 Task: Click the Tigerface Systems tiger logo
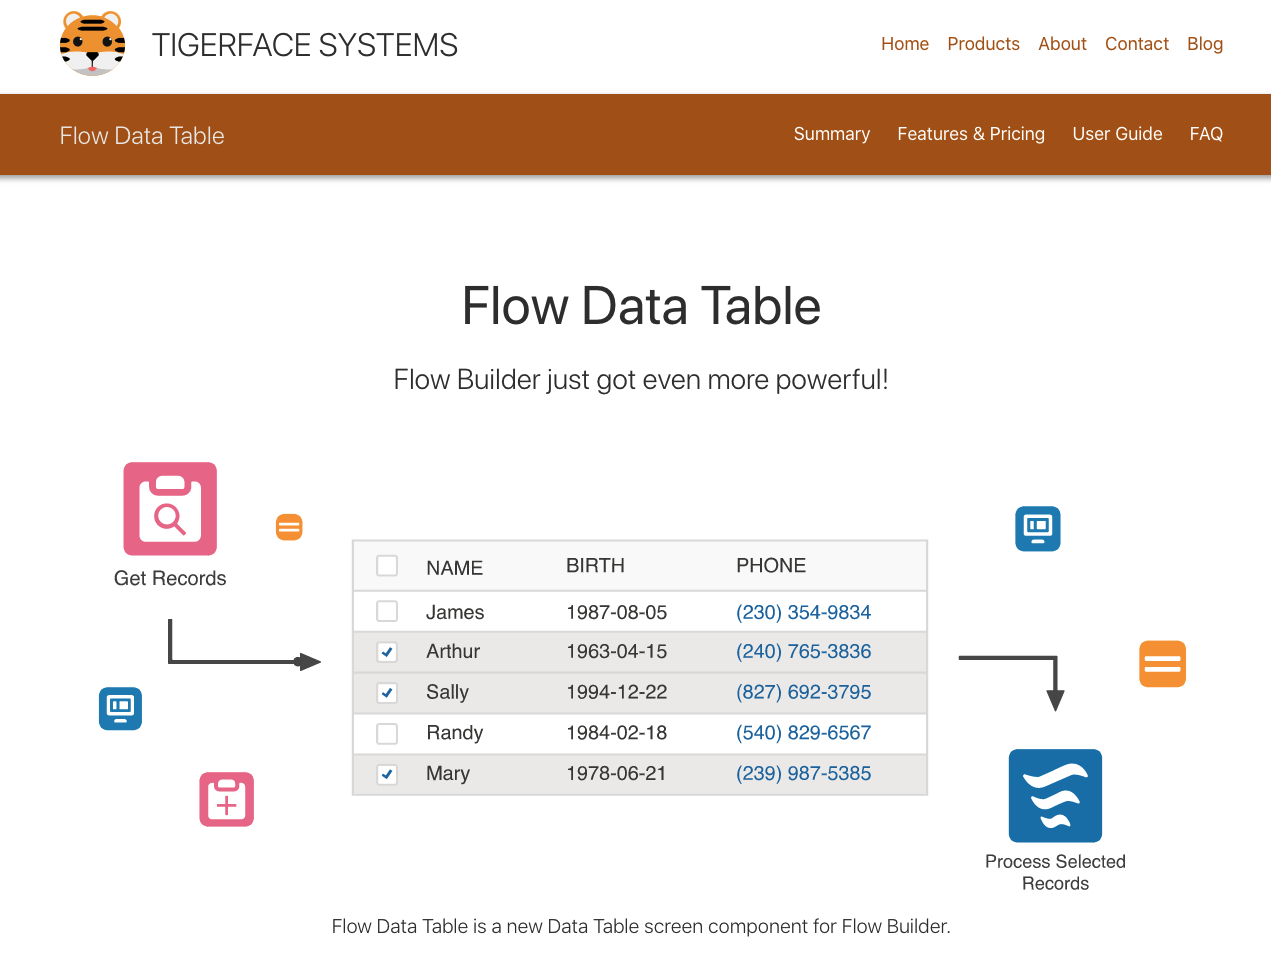click(91, 43)
